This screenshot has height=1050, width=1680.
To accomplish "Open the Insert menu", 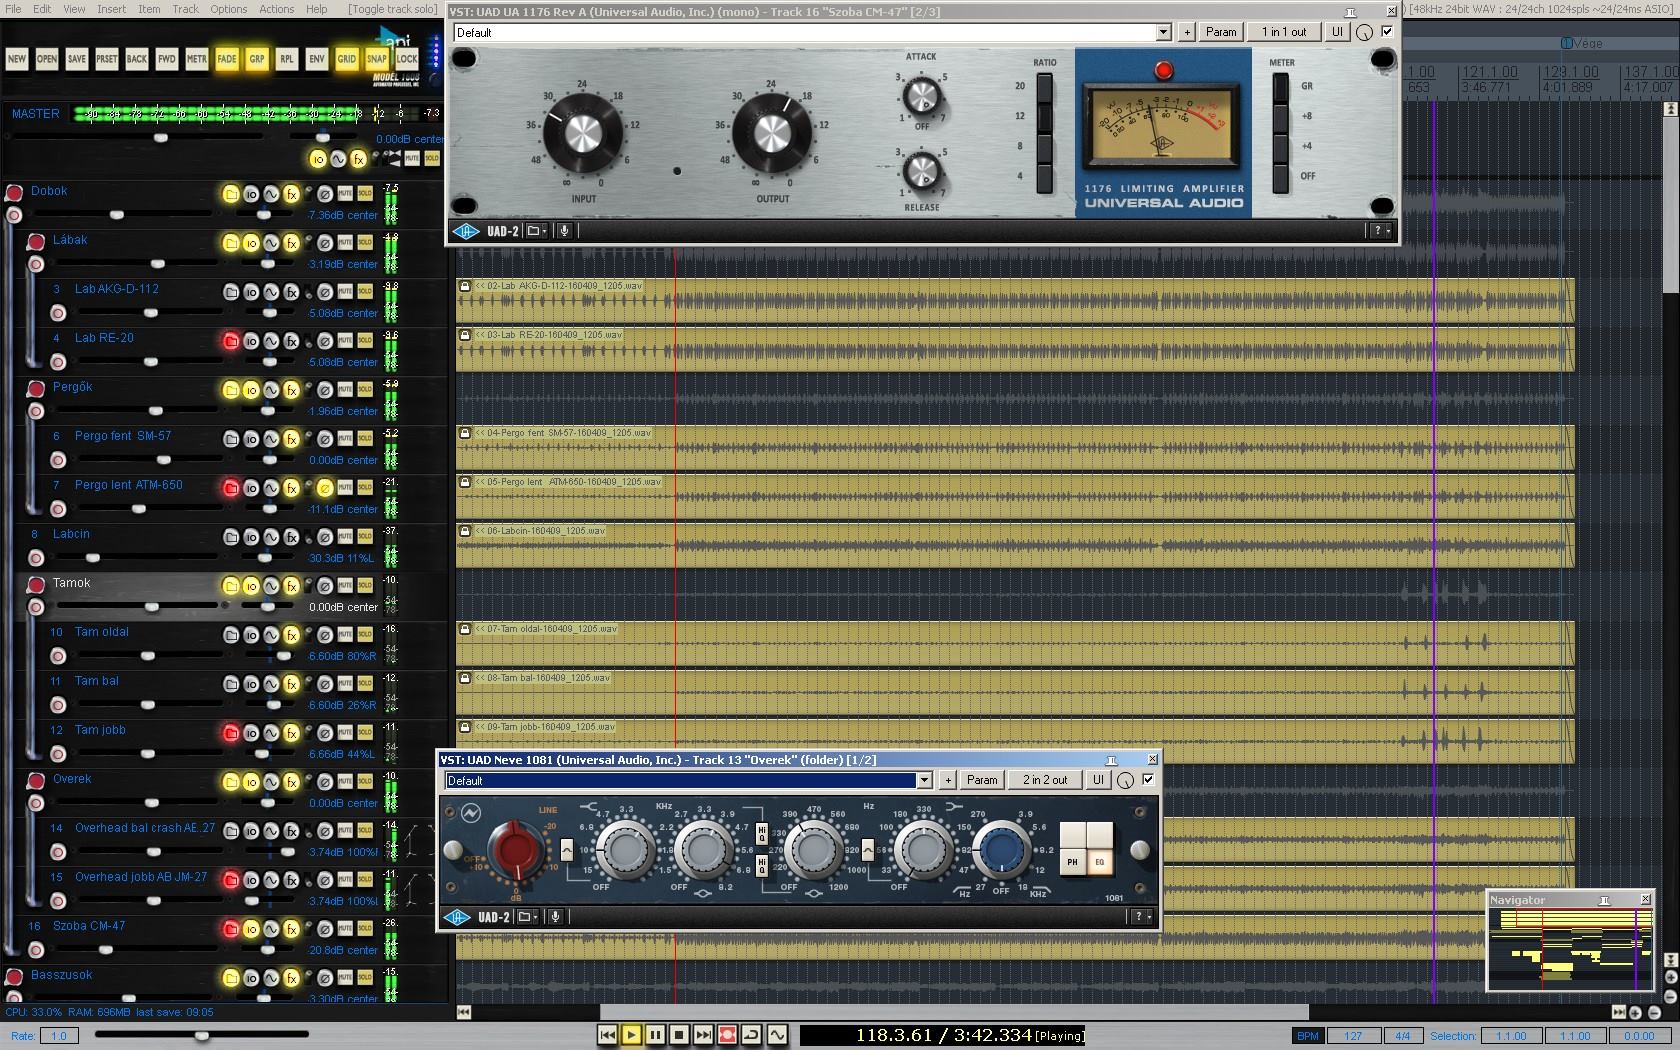I will (x=111, y=9).
